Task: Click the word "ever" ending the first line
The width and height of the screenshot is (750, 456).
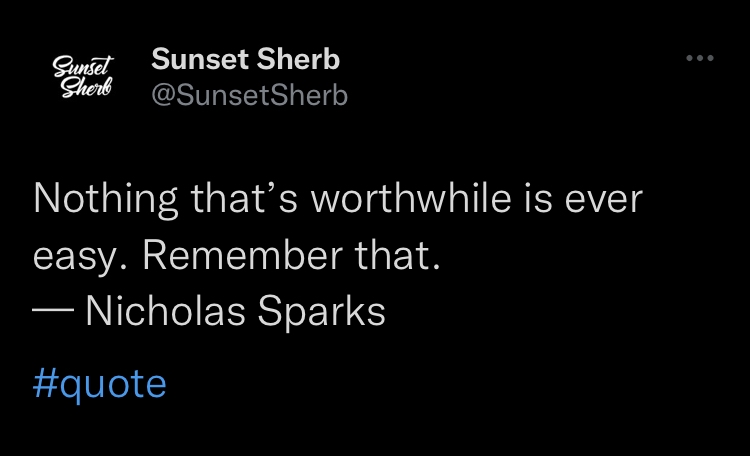Action: point(604,200)
